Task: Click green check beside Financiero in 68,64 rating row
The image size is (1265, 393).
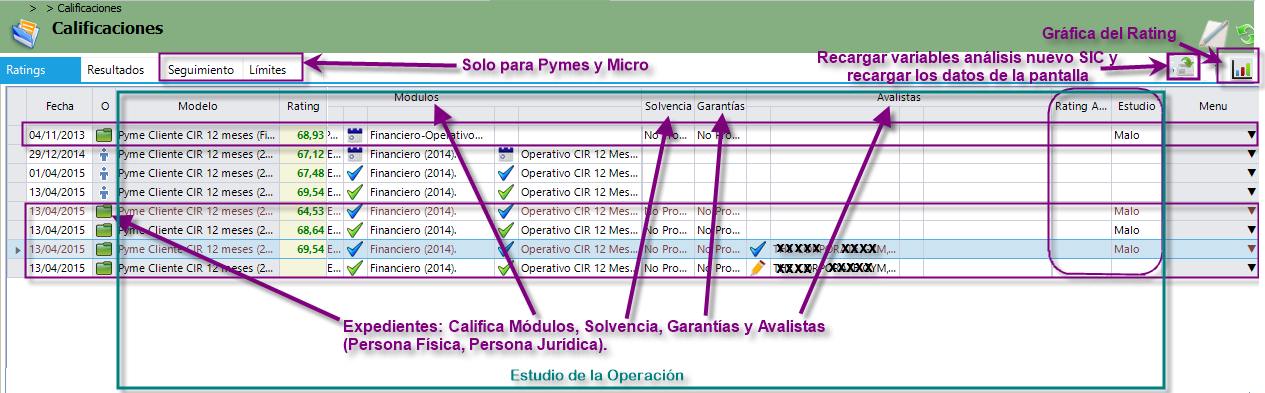Action: click(x=354, y=230)
